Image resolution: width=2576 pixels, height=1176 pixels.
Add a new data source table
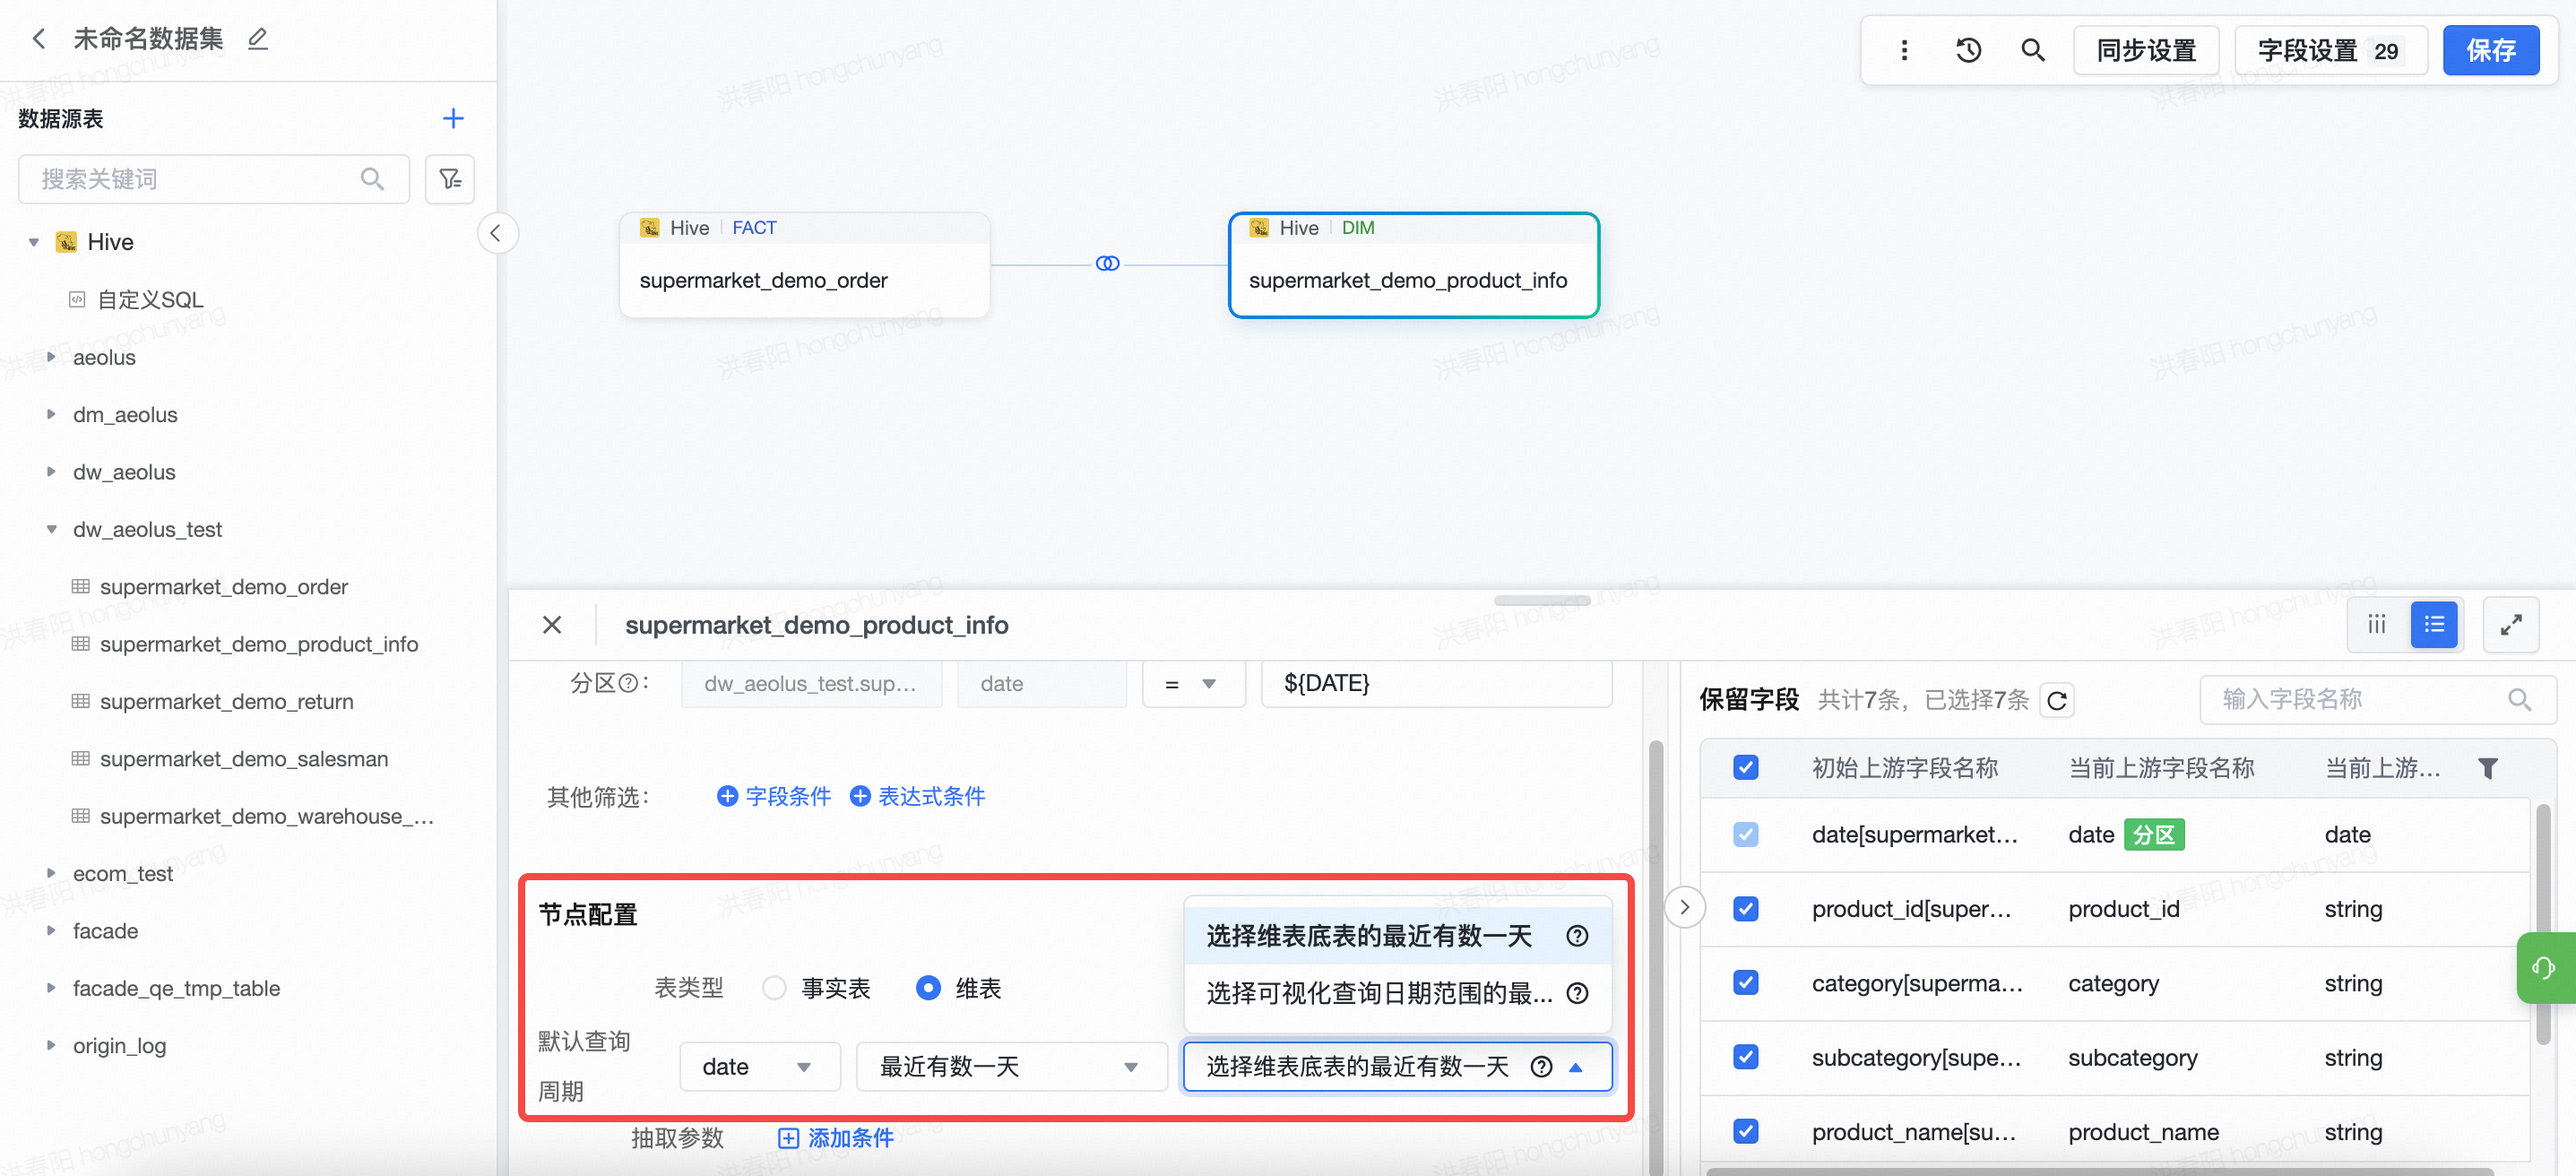(x=453, y=119)
